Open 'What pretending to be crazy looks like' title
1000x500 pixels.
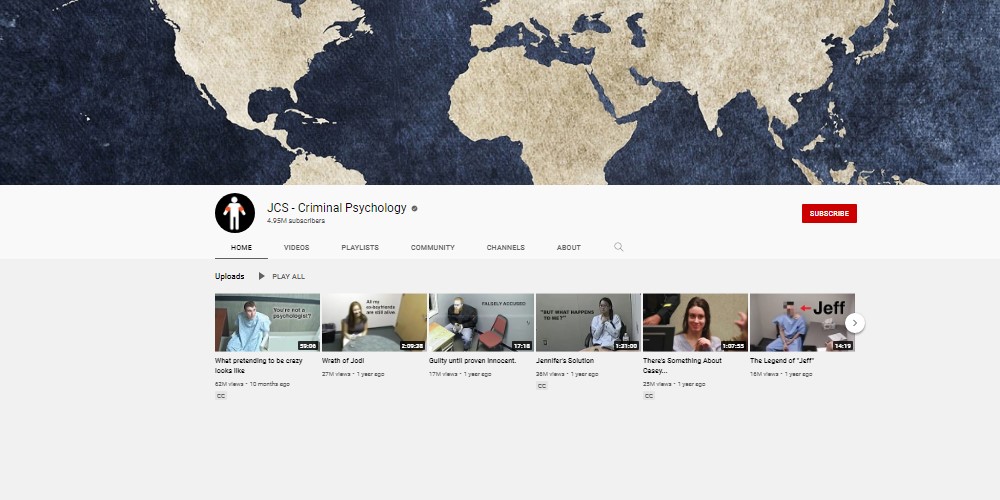259,365
